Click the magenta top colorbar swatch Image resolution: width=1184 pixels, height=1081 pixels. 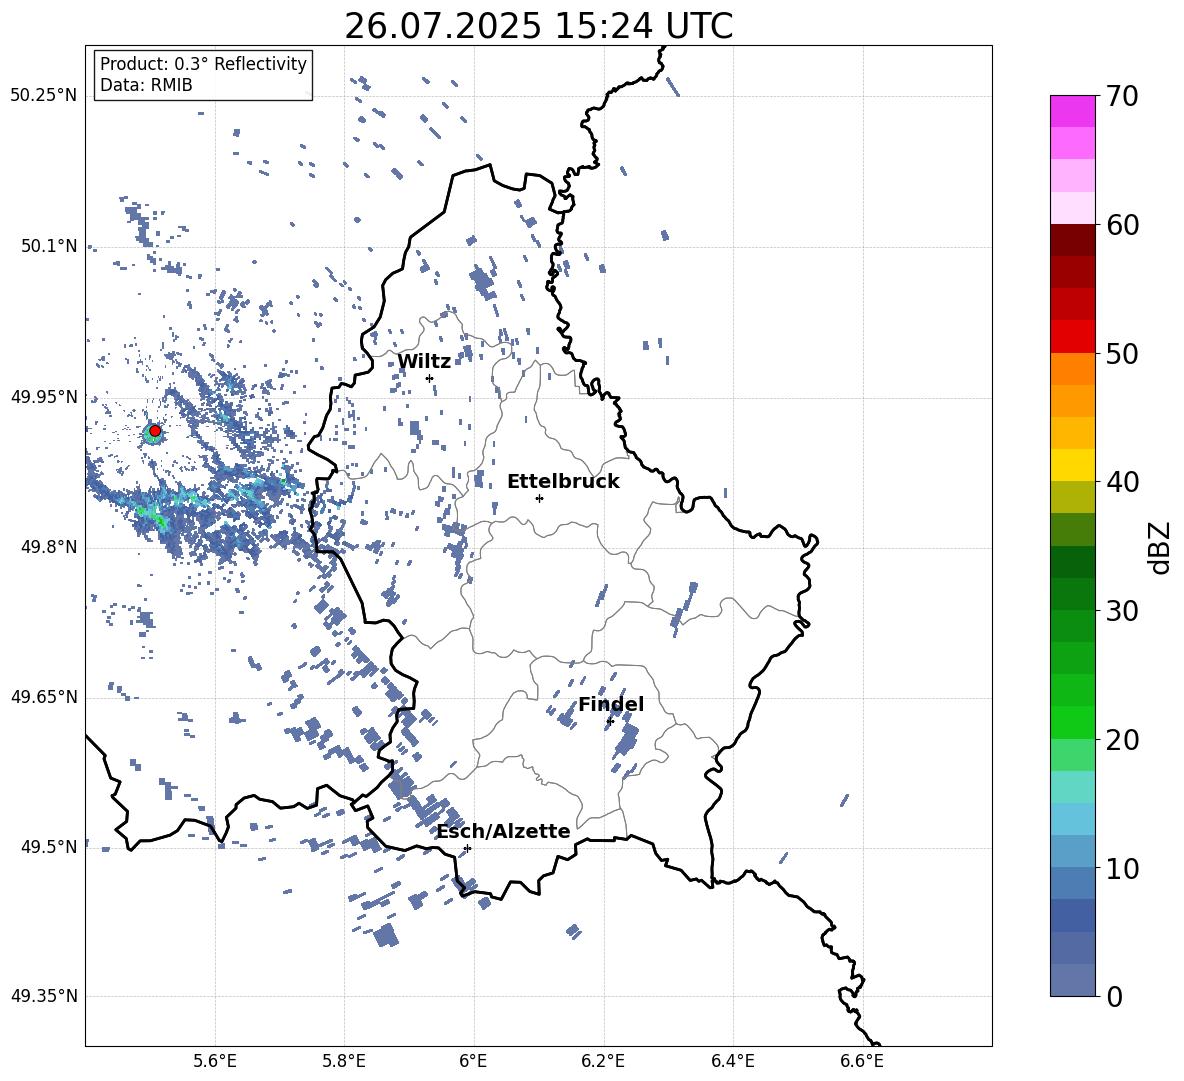tap(1073, 112)
